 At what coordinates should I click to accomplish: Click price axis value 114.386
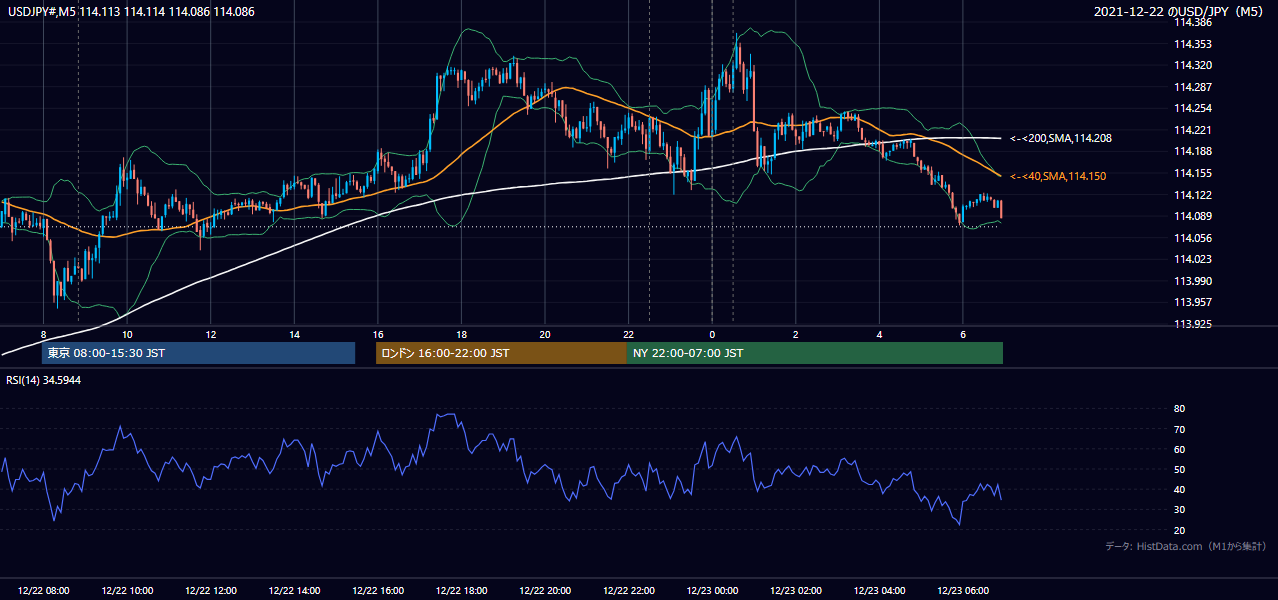click(1193, 22)
